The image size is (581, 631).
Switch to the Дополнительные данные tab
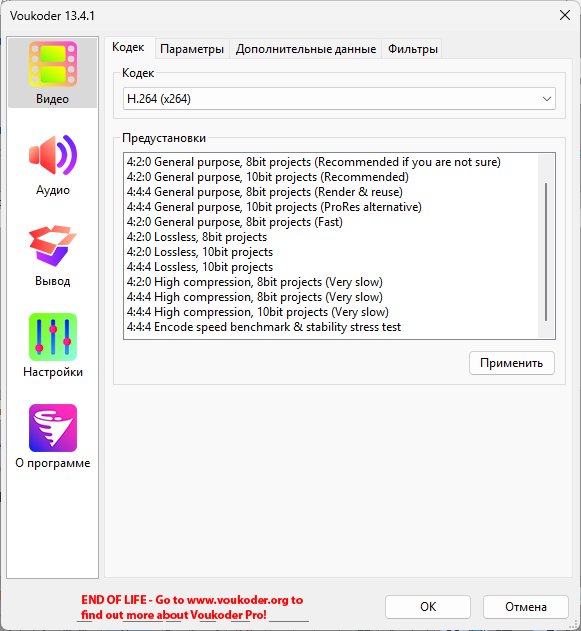pyautogui.click(x=306, y=49)
